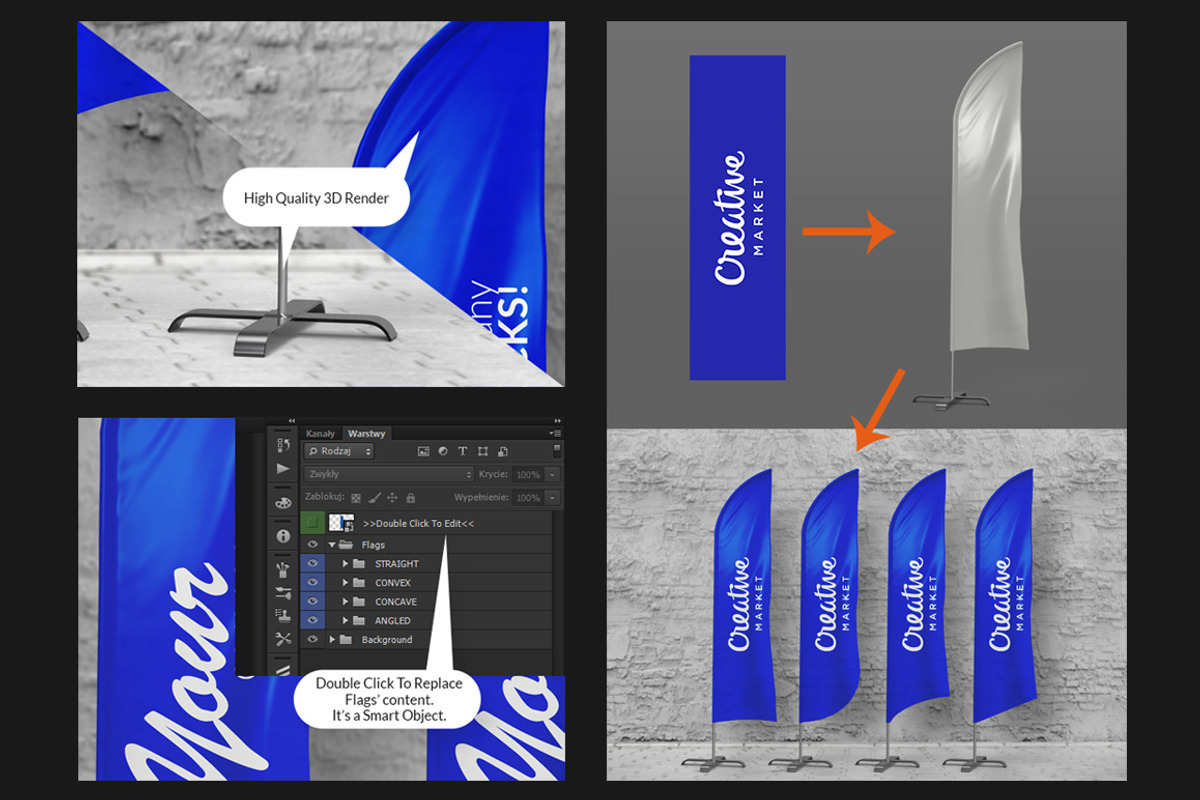Screen dimensions: 1200x800
Task: Switch to the Warstwy tab
Action: pos(366,434)
